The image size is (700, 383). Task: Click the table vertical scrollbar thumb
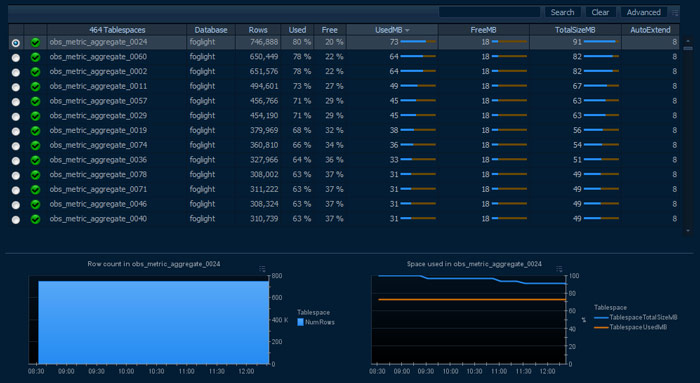pyautogui.click(x=688, y=48)
